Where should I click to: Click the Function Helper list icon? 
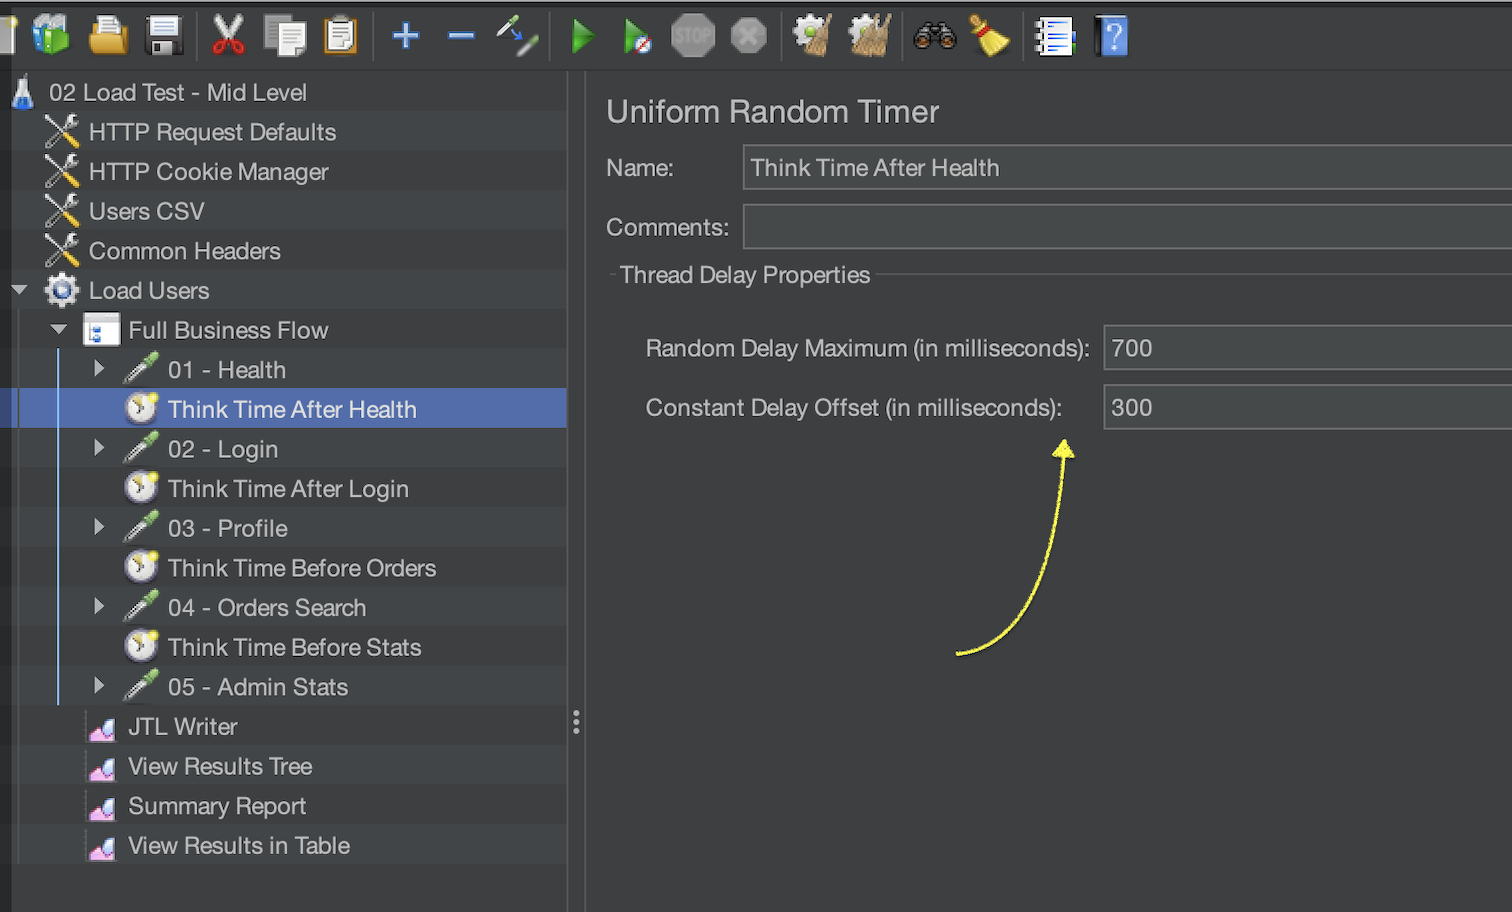coord(1054,37)
